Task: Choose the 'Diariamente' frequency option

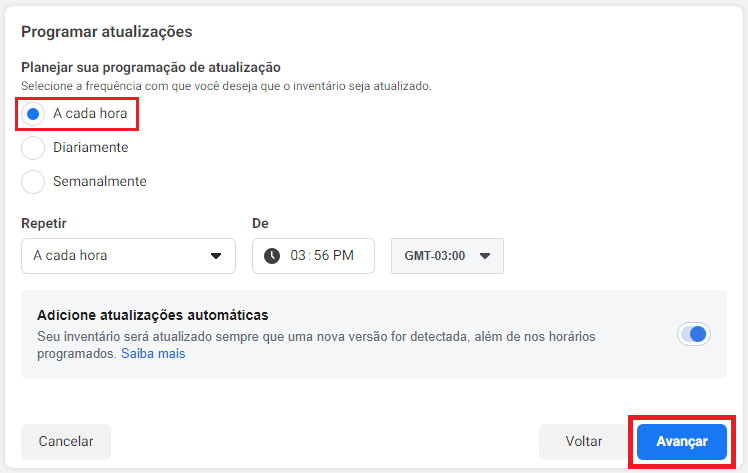Action: [x=33, y=148]
